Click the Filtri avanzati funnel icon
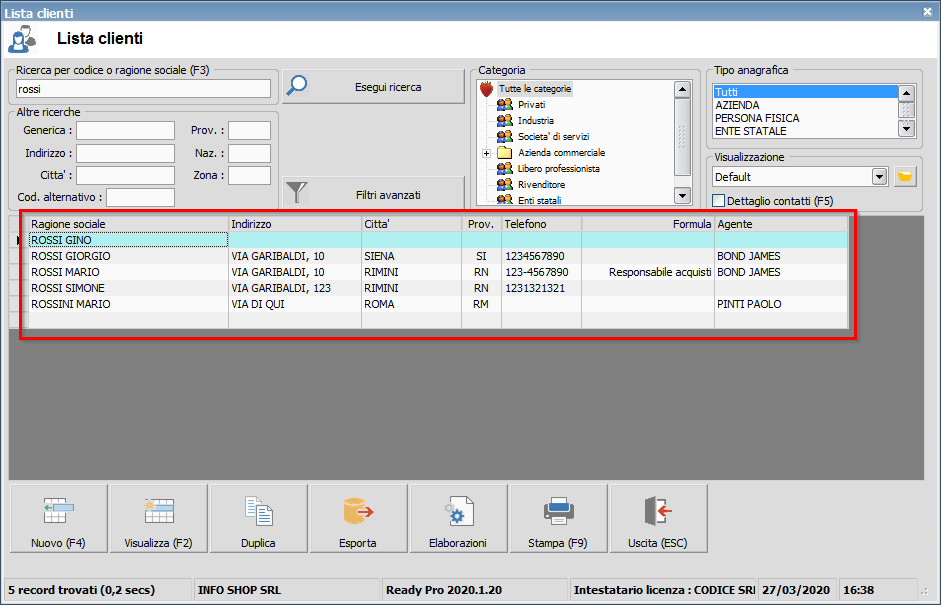The width and height of the screenshot is (941, 605). [296, 193]
